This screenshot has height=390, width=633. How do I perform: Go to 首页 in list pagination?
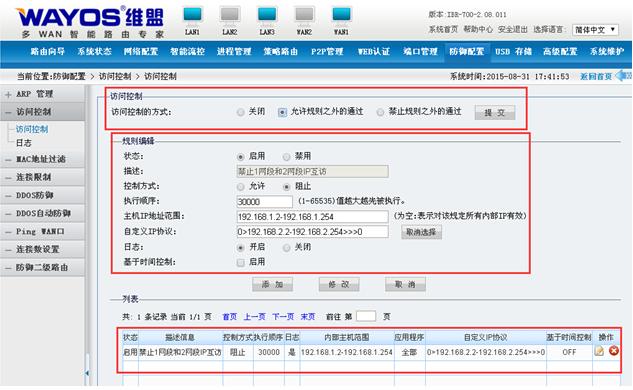tap(230, 317)
